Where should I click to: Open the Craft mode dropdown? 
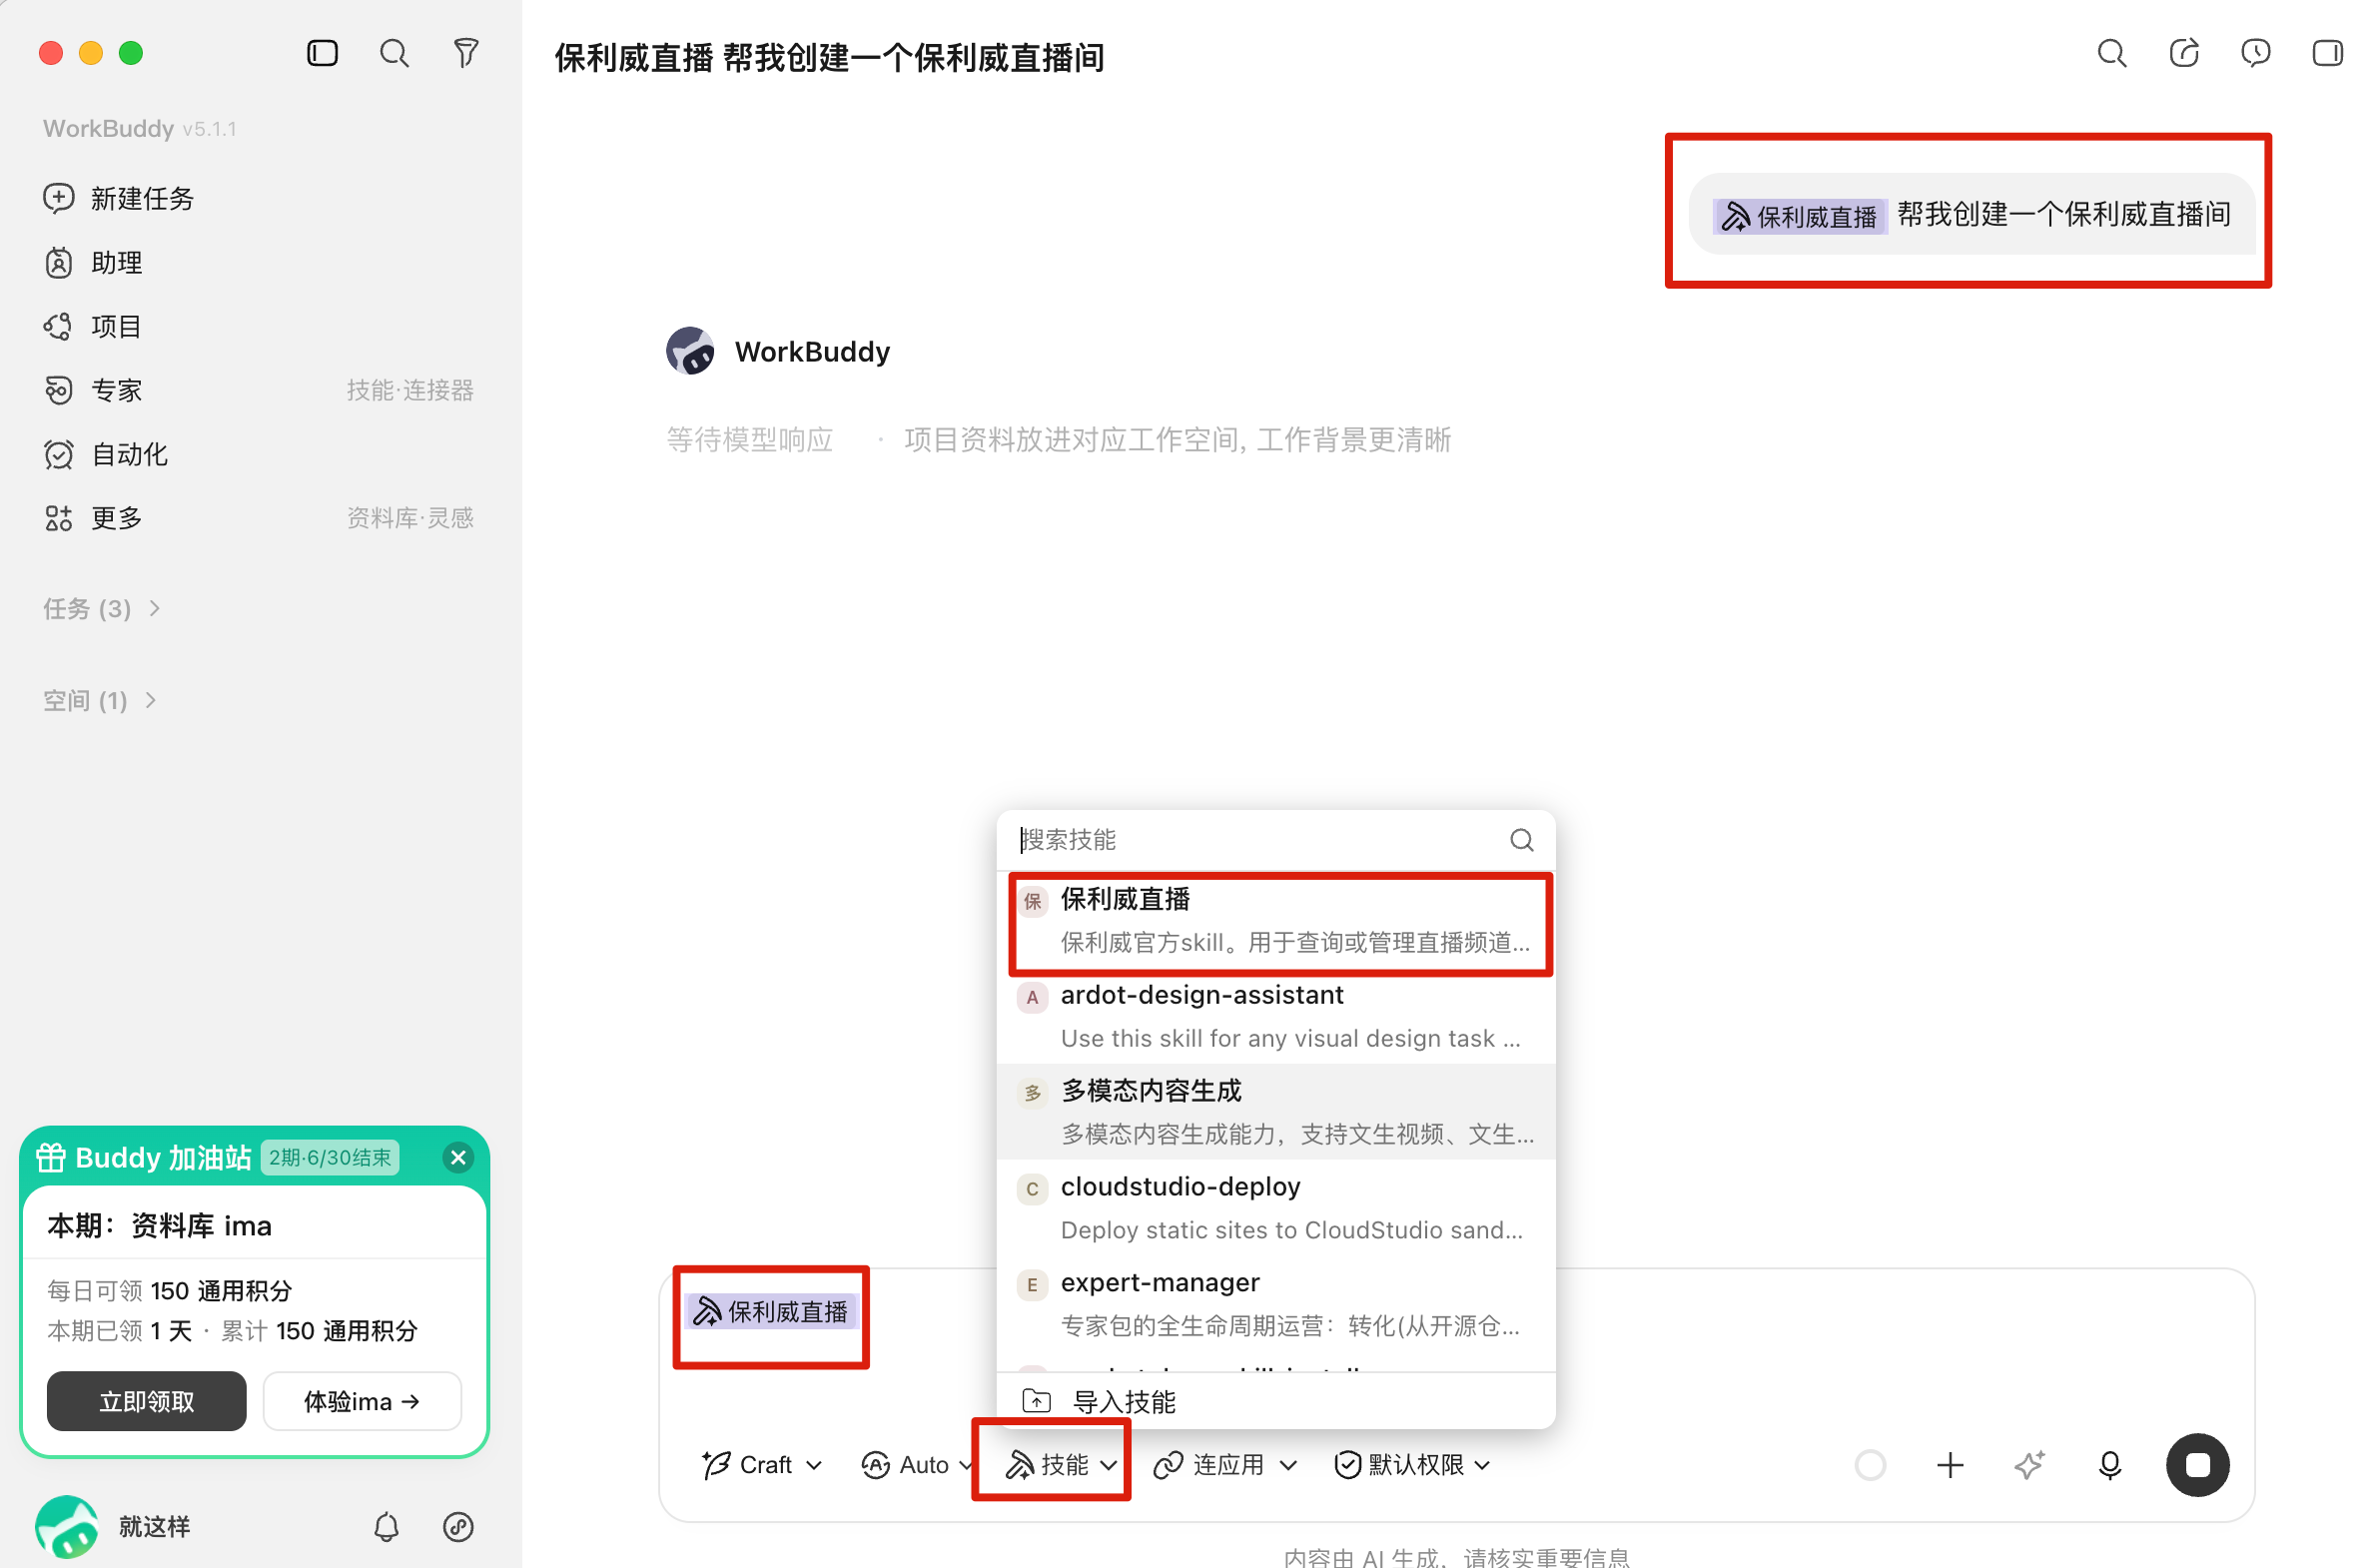click(762, 1464)
